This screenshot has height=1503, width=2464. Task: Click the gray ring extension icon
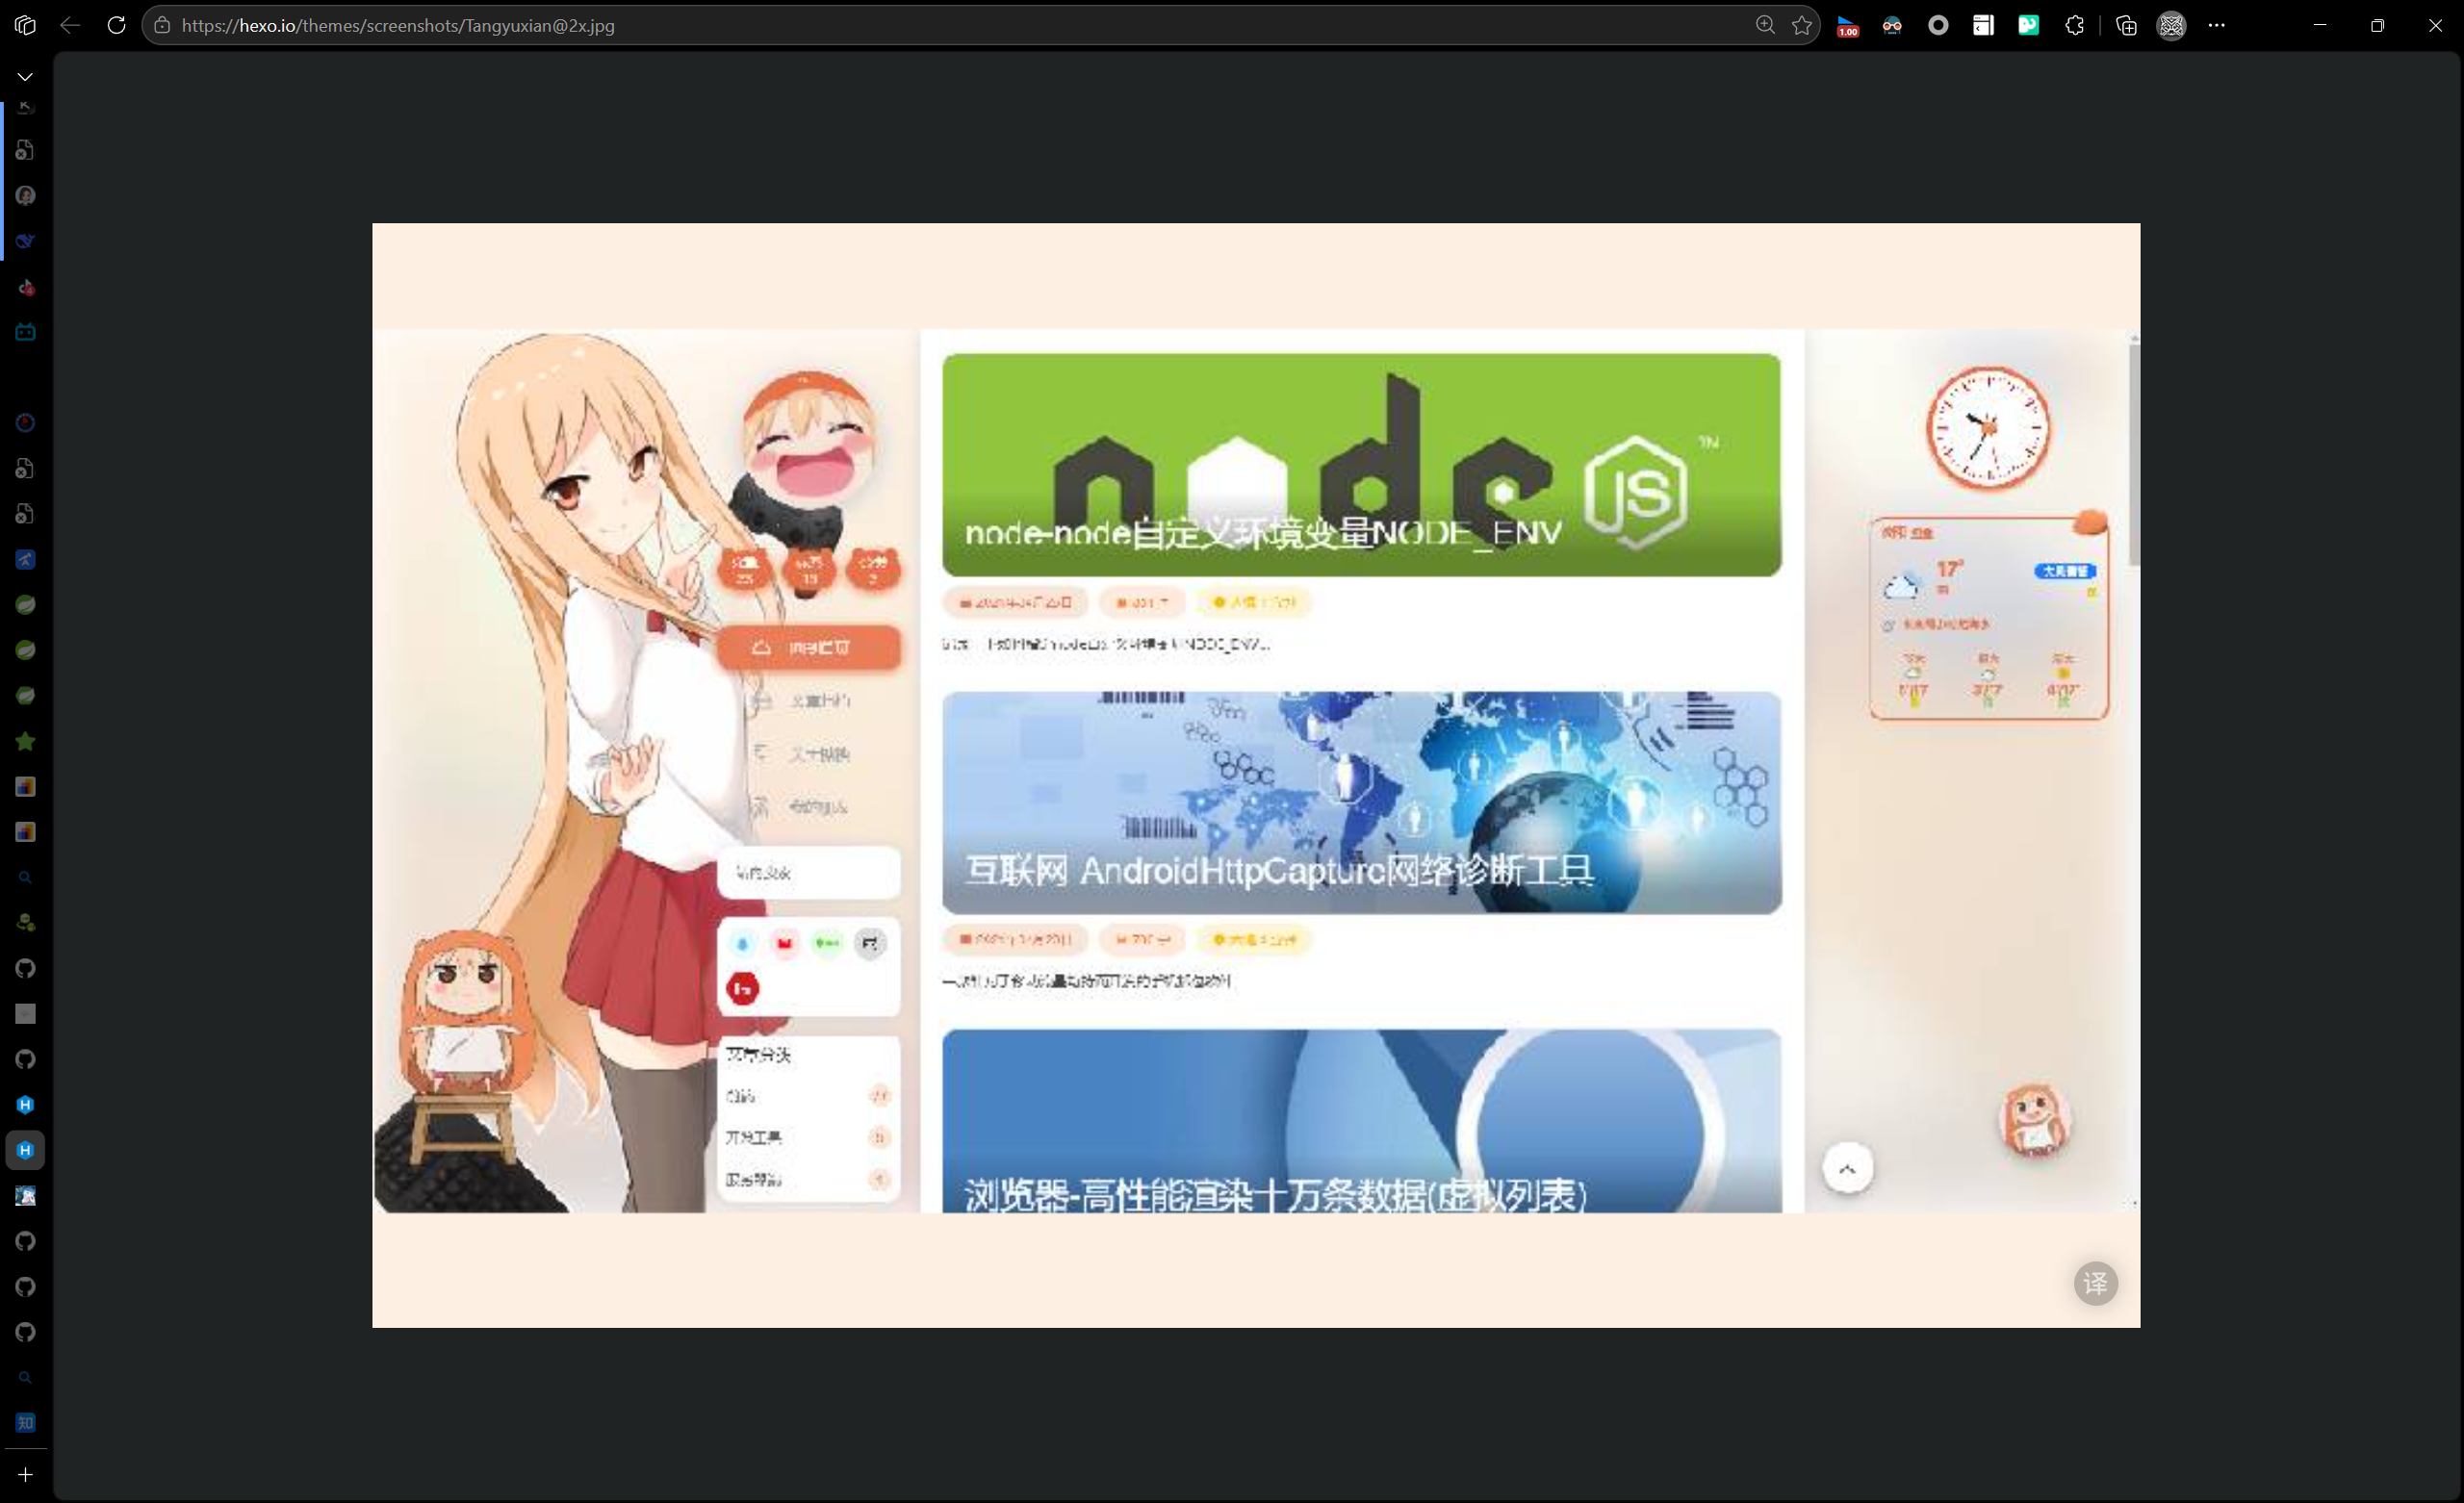pos(1938,25)
